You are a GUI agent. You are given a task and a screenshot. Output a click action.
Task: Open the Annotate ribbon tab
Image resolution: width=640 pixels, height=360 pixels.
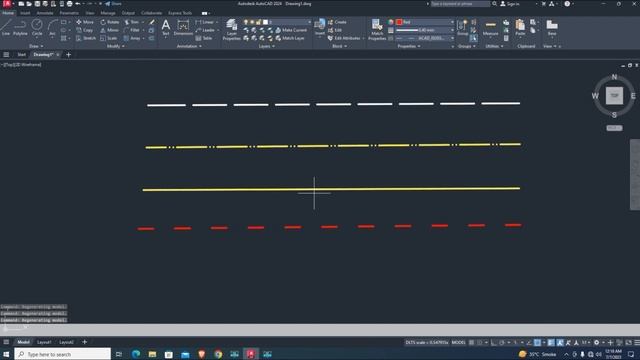pos(45,13)
